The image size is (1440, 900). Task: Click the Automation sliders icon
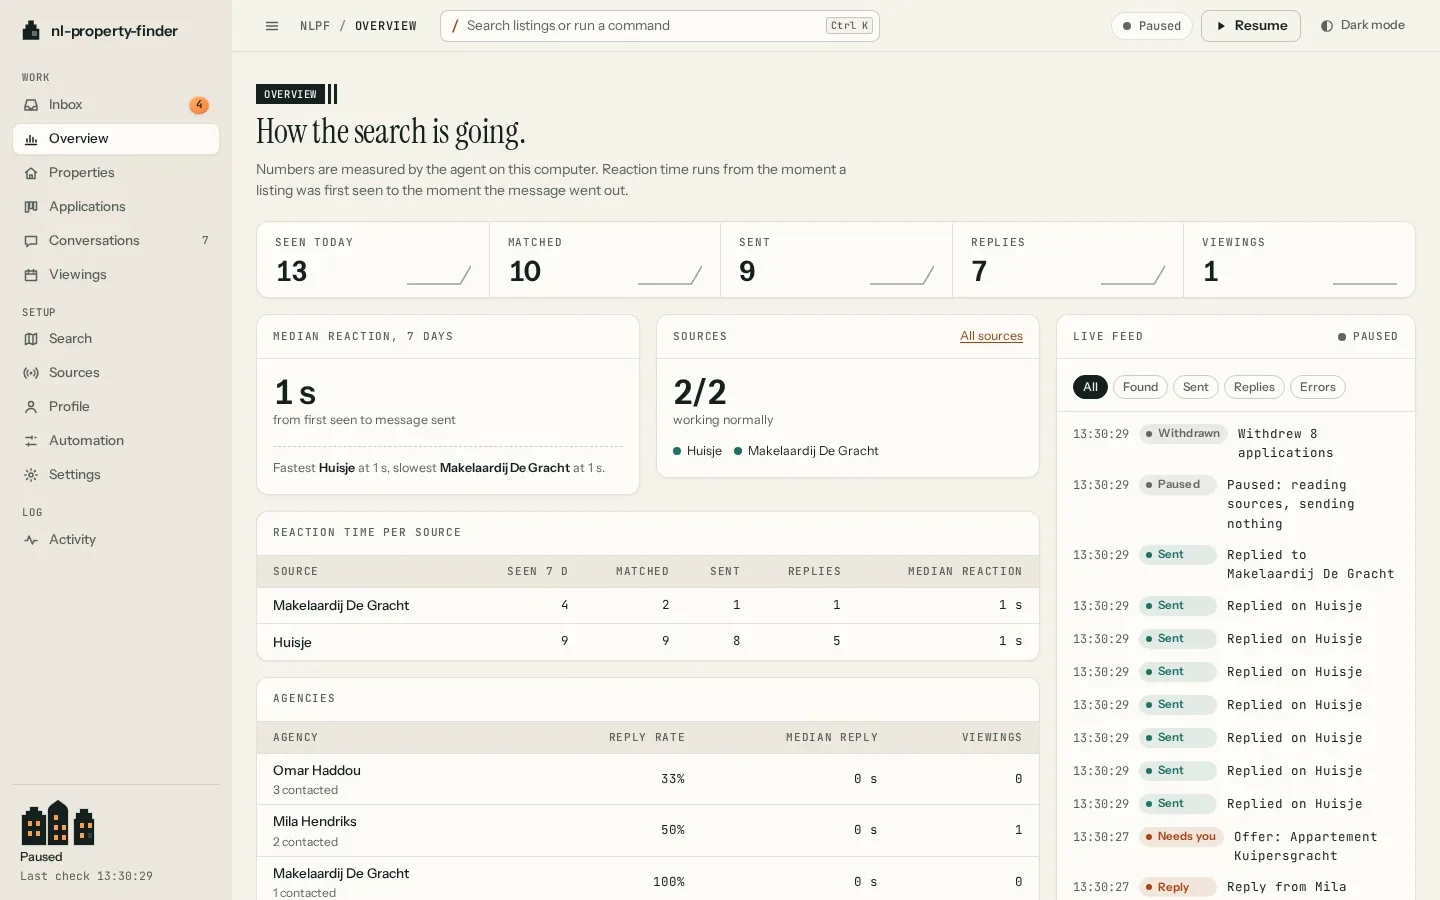pyautogui.click(x=31, y=441)
